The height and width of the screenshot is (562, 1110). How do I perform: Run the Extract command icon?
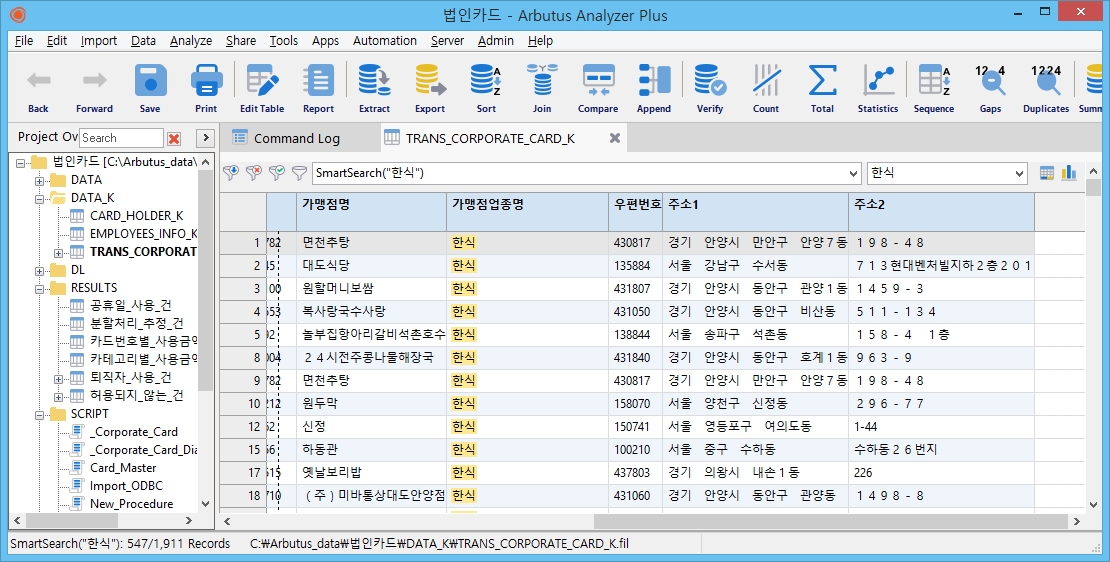(x=374, y=81)
